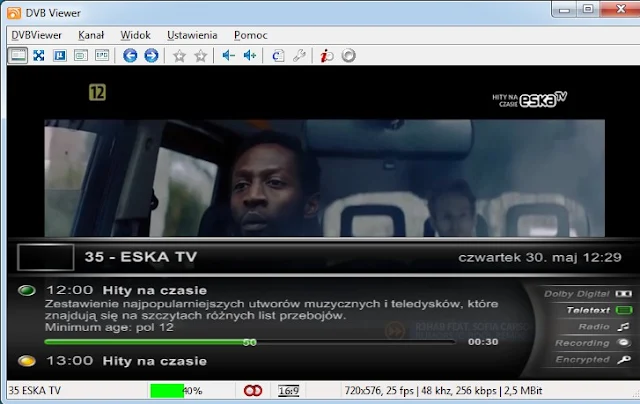Toggle the Teletext indicator

coord(599,310)
